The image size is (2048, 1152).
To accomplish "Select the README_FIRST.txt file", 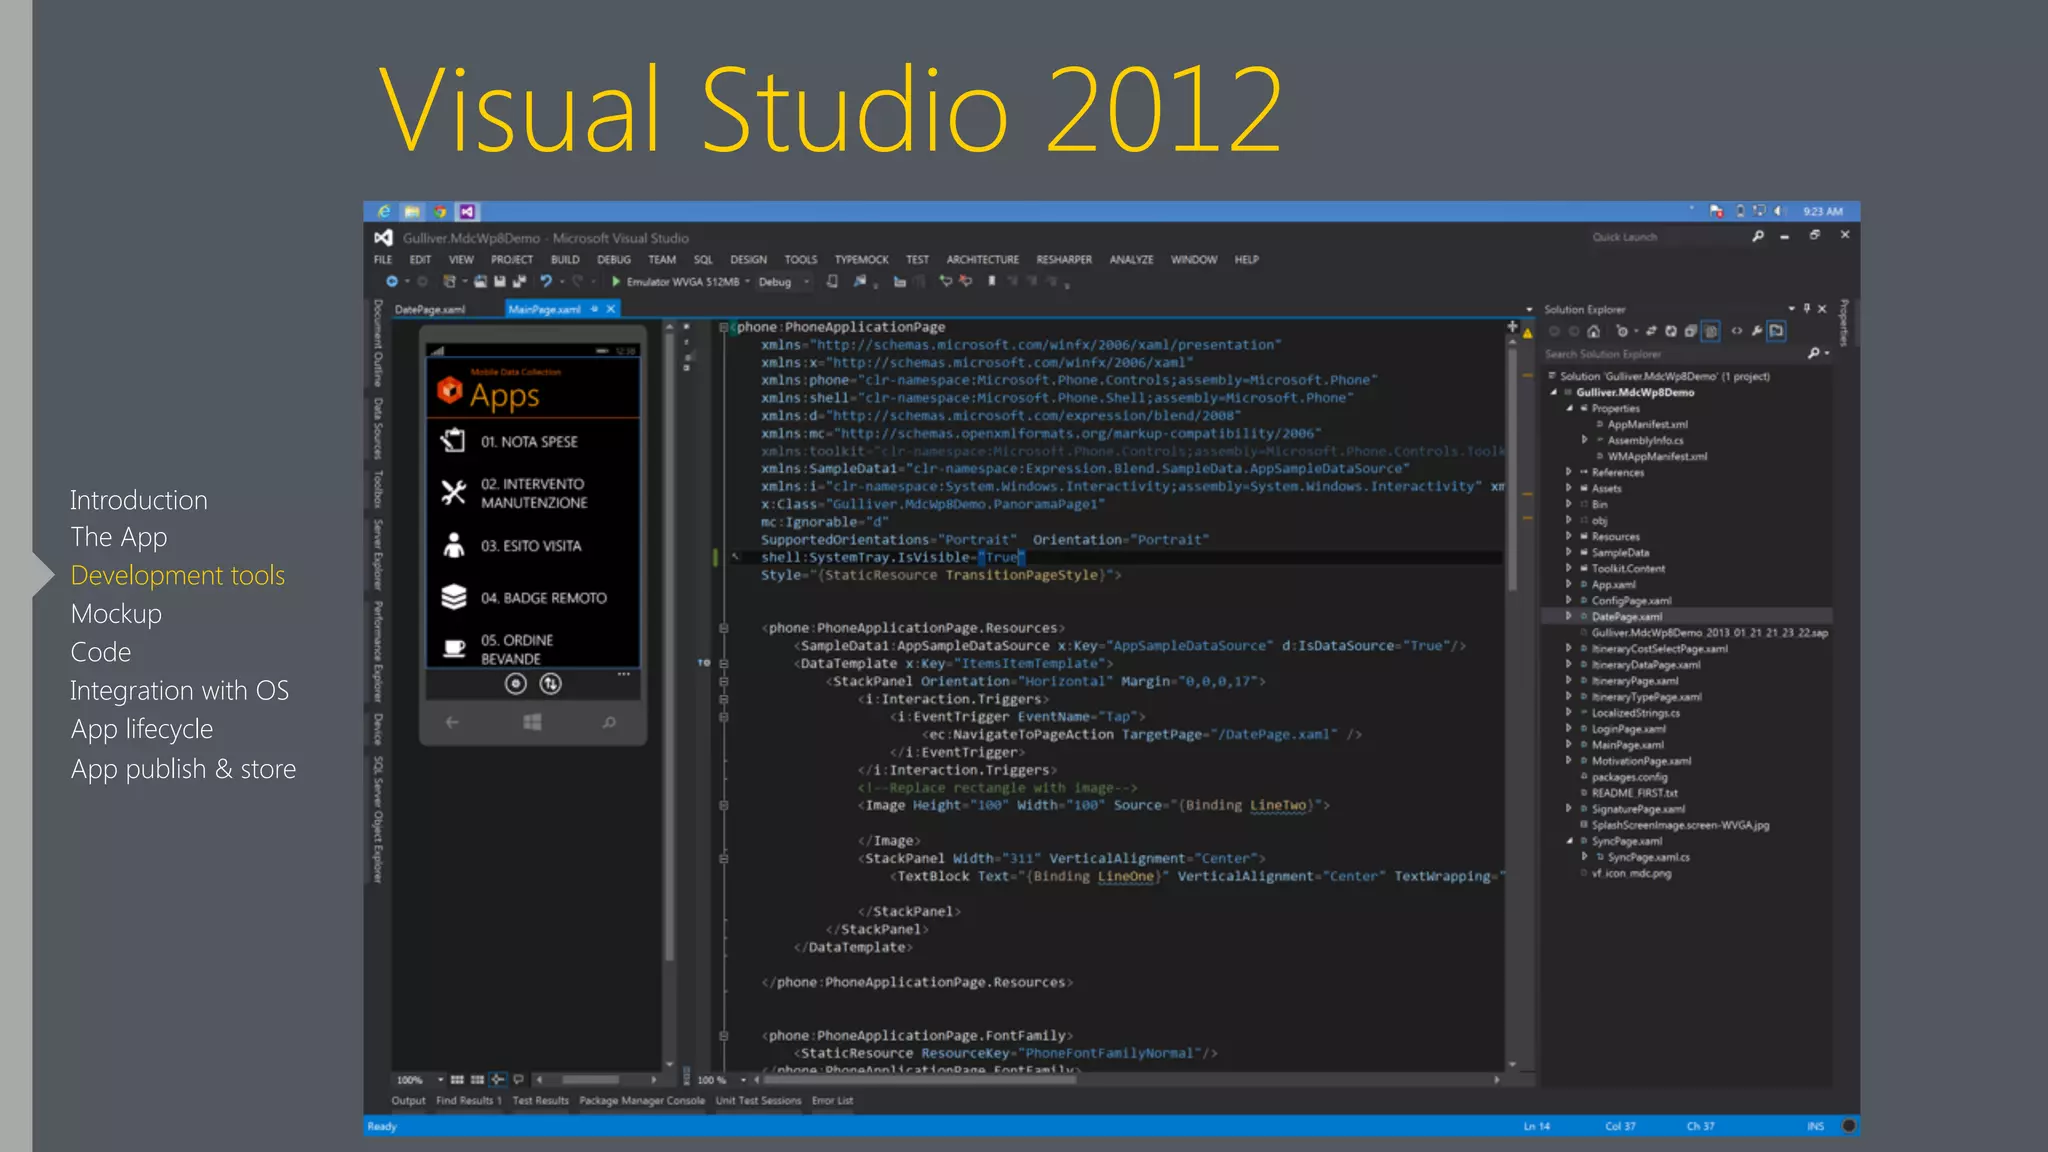I will [x=1634, y=793].
